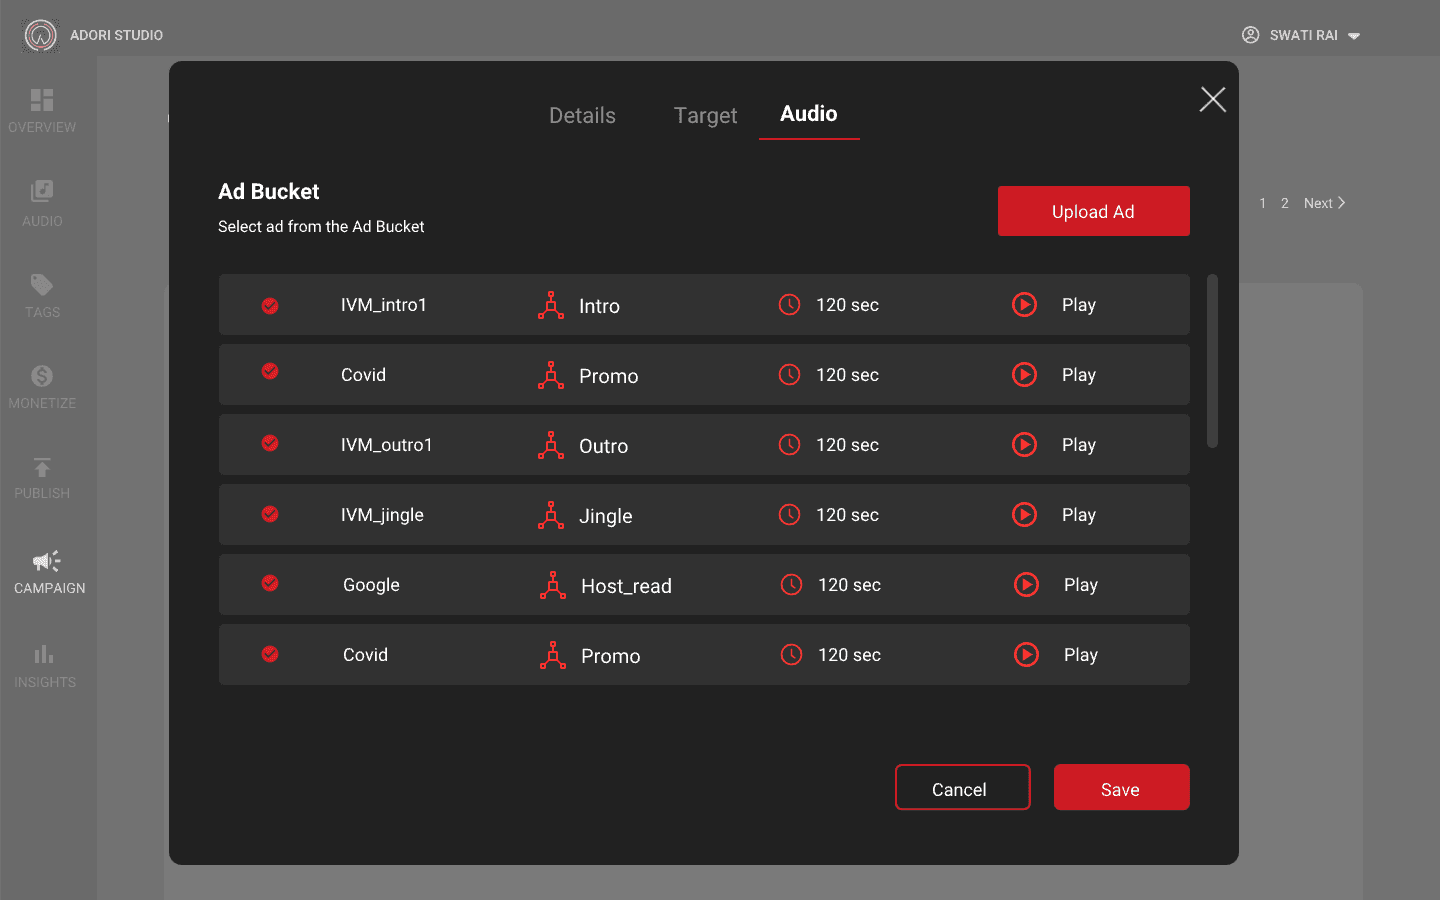Expand the Swati Rai account dropdown
The width and height of the screenshot is (1440, 900).
1354,36
